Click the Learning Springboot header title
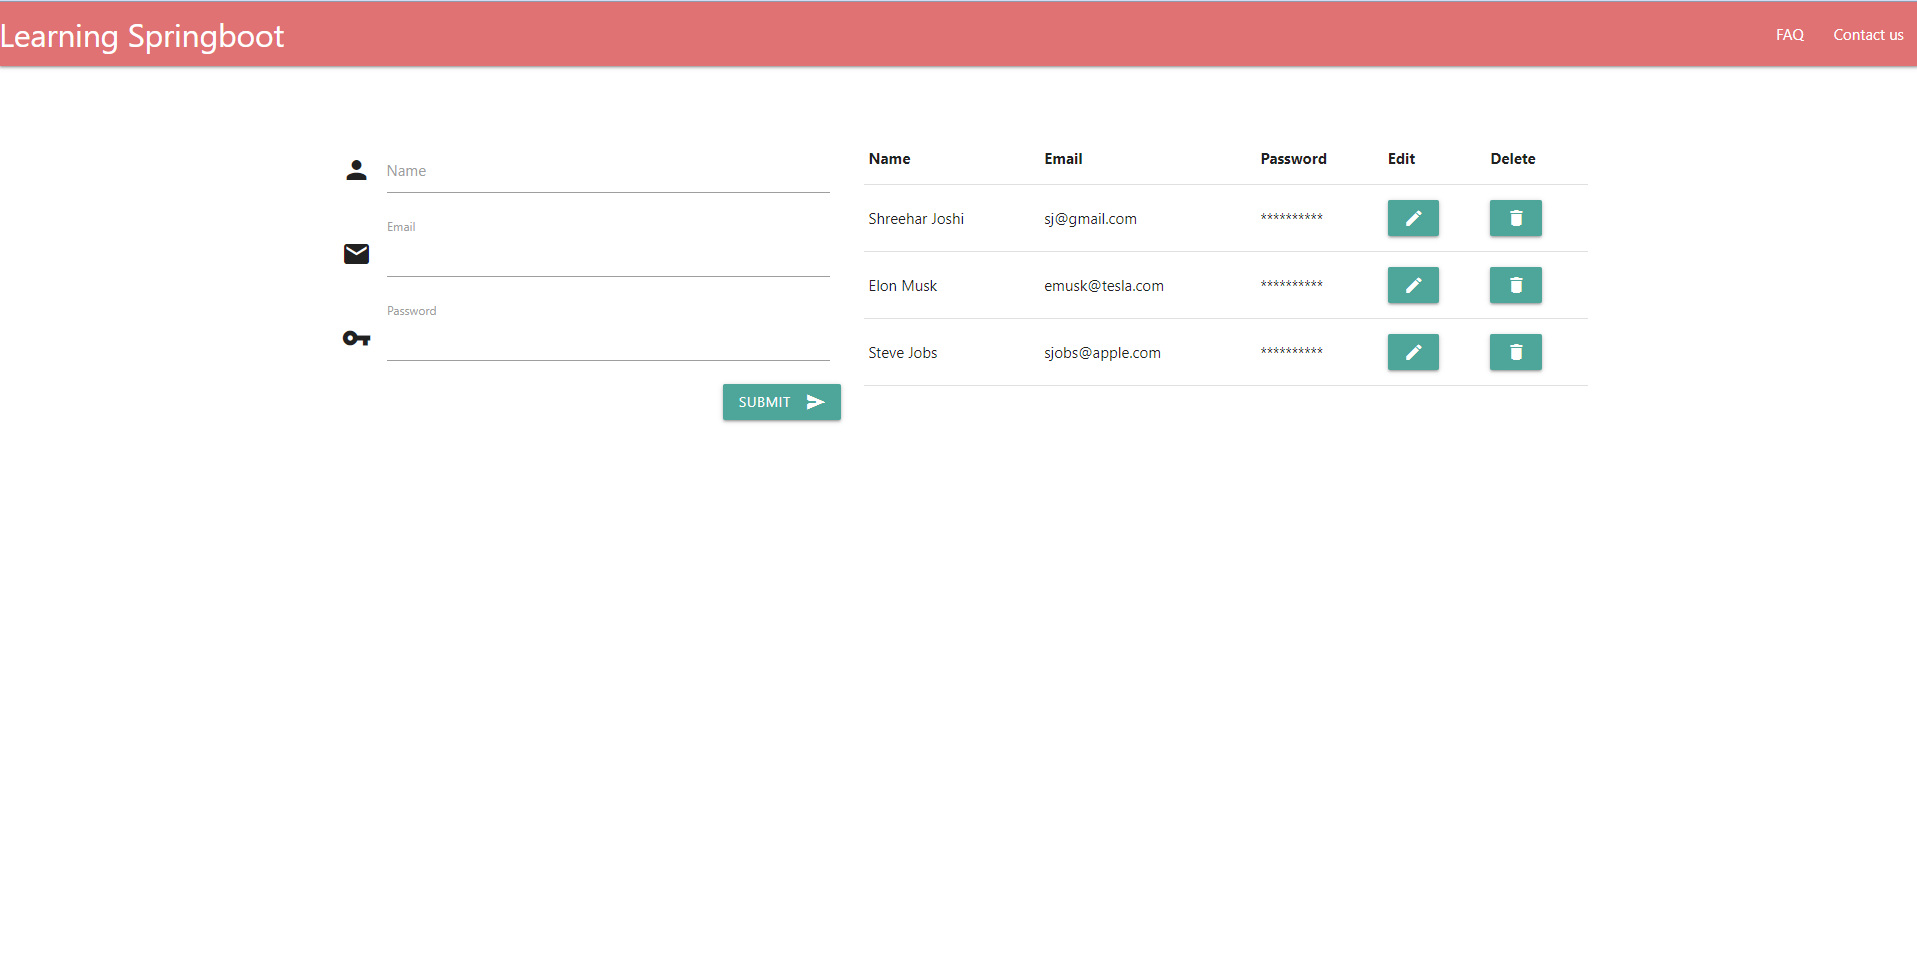The width and height of the screenshot is (1917, 965). tap(142, 35)
